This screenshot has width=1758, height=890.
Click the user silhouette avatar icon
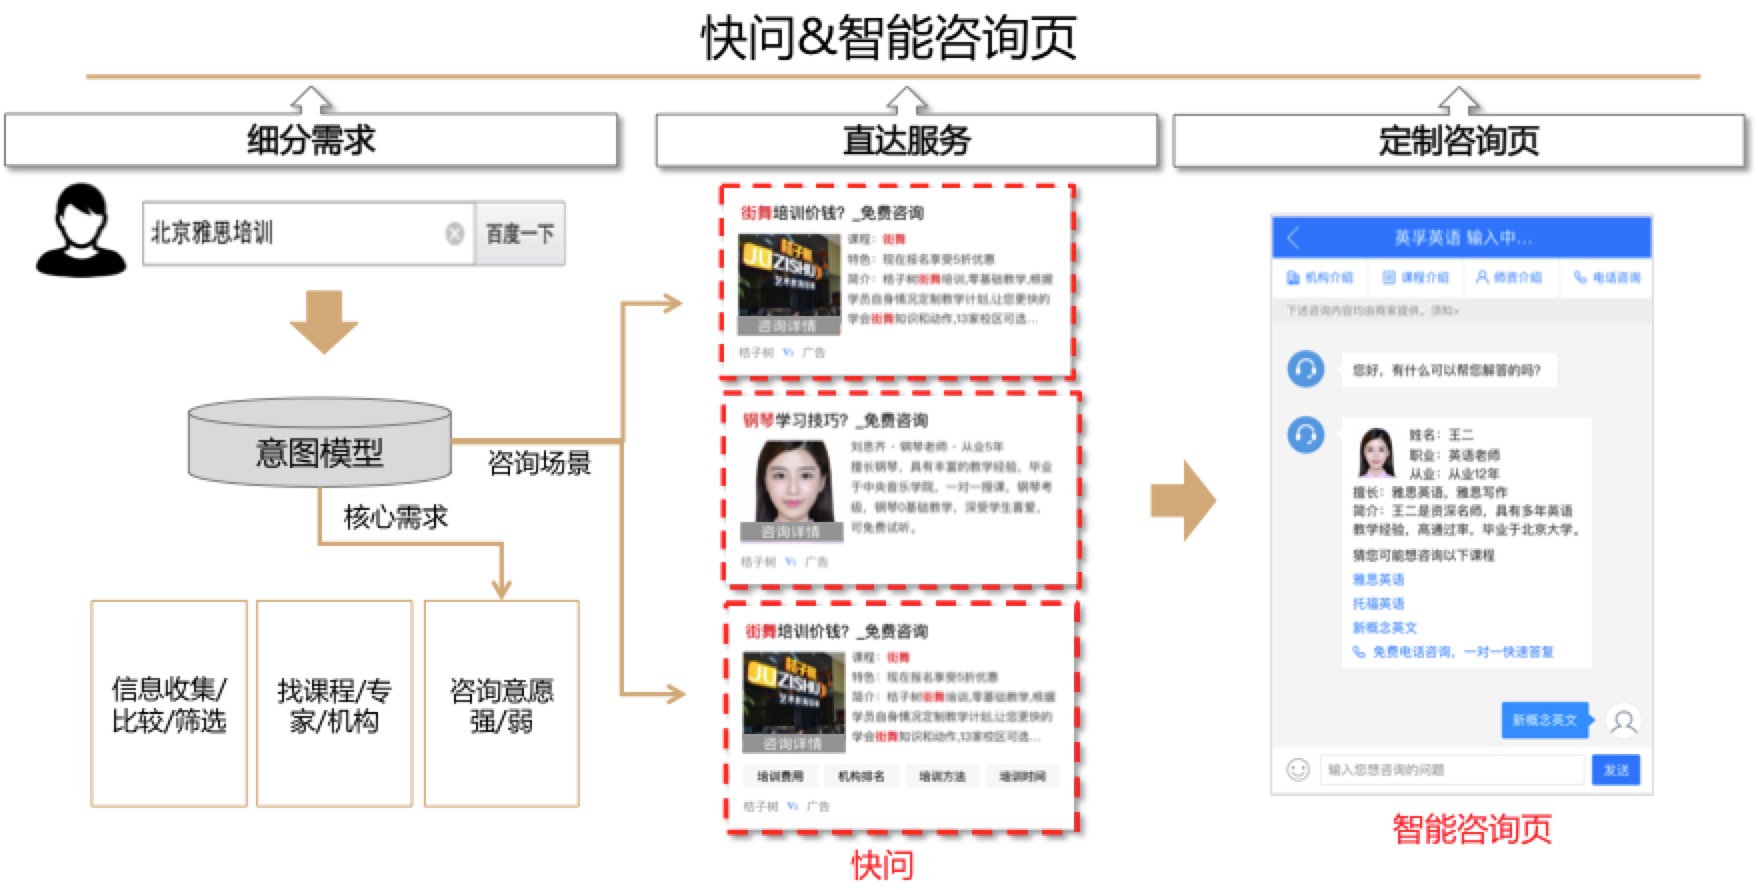[x=81, y=229]
